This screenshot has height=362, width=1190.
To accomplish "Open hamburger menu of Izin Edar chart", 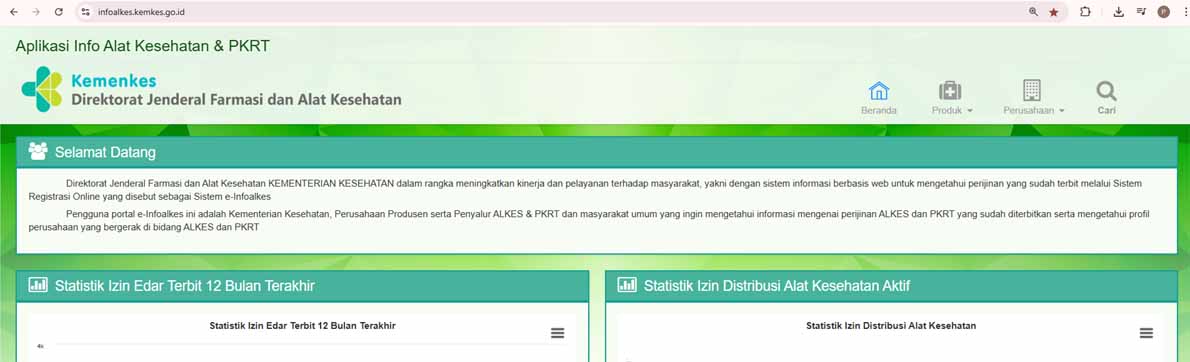I will [558, 333].
